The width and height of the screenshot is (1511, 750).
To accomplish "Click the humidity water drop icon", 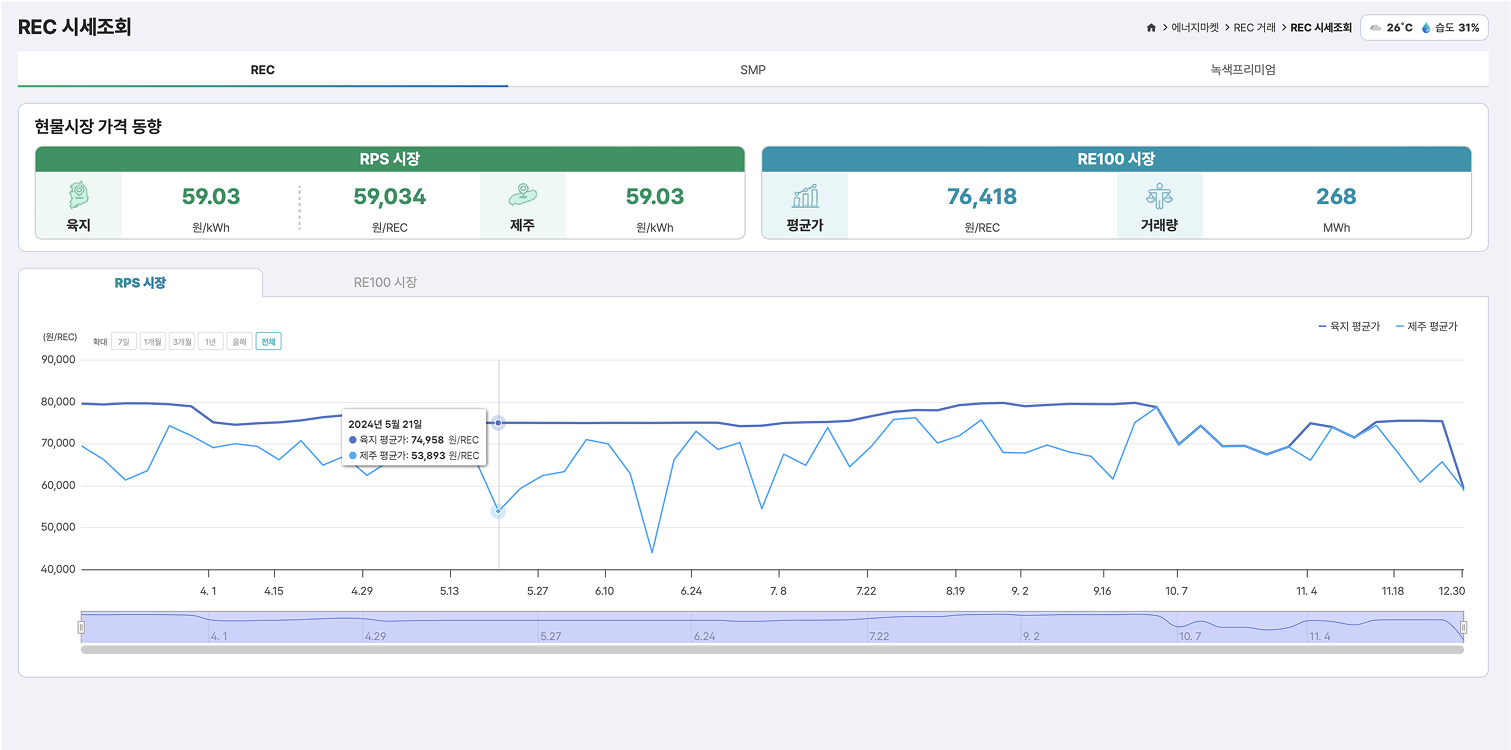I will (1426, 28).
